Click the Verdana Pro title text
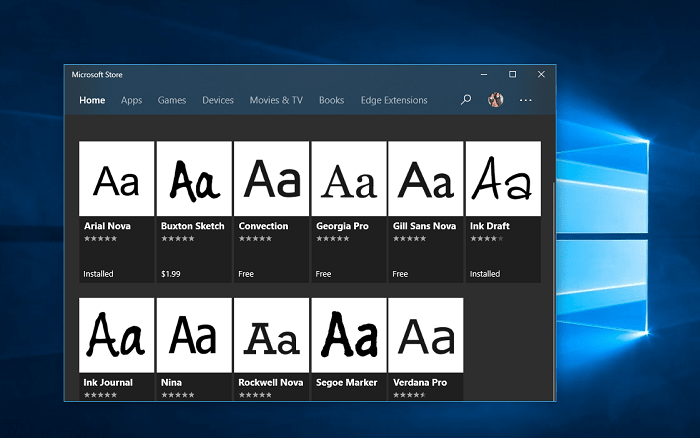This screenshot has height=438, width=700. point(420,383)
